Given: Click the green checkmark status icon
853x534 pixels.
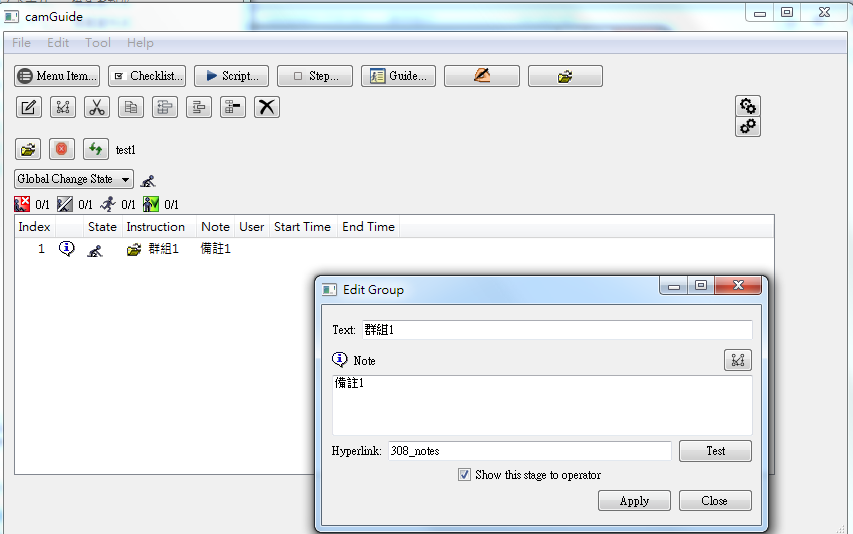Looking at the screenshot, I should pyautogui.click(x=151, y=204).
